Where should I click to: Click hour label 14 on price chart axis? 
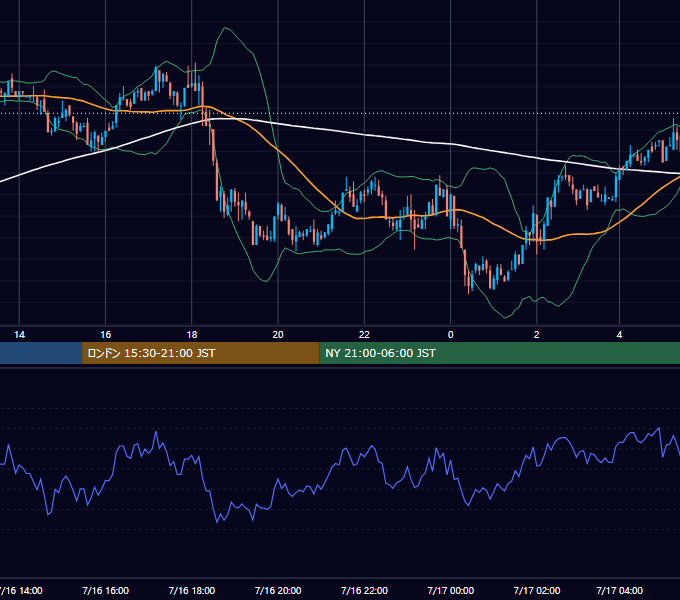coord(20,335)
